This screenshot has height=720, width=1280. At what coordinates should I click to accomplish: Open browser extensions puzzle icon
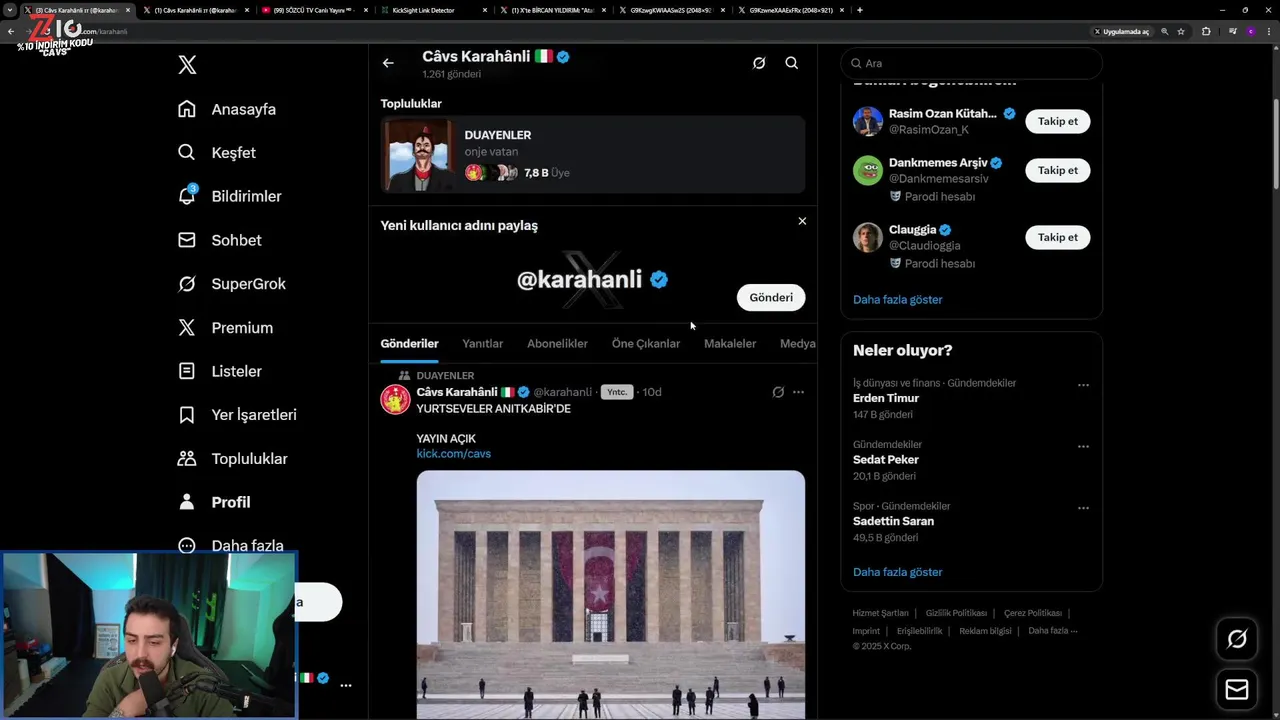[1206, 31]
